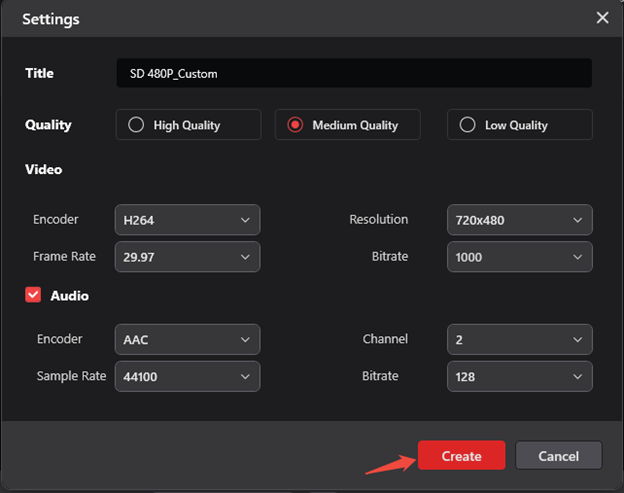Click the Title field SD 480P_Custom
The image size is (624, 493).
(x=354, y=73)
